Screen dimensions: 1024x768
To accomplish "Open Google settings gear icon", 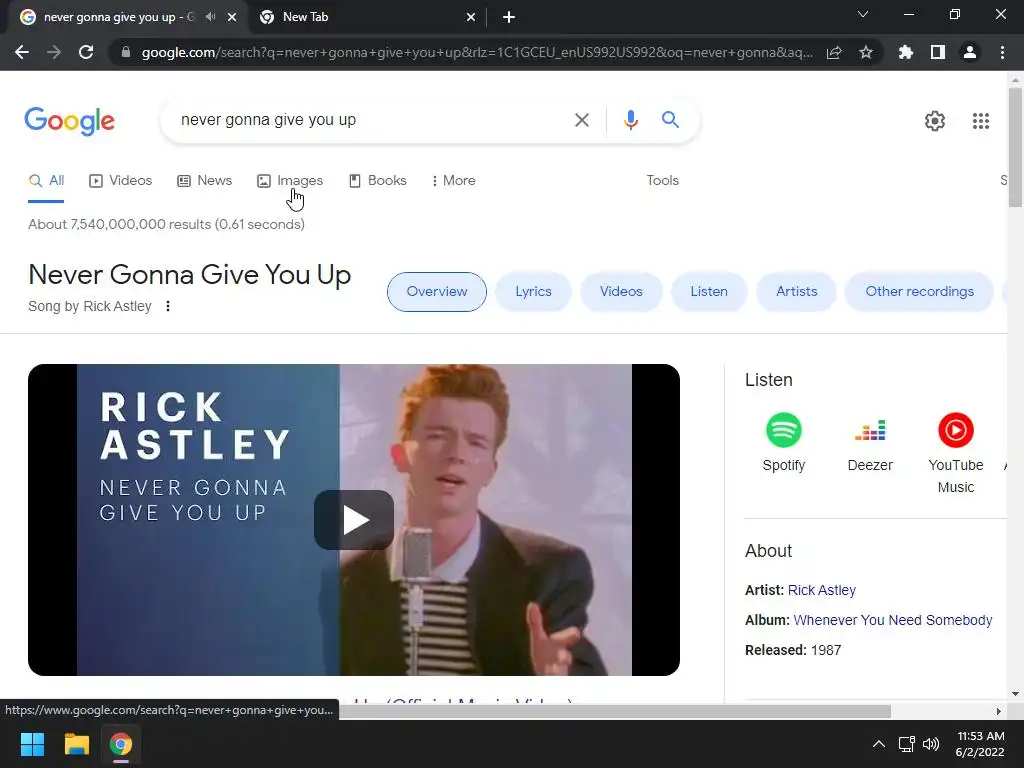I will tap(935, 121).
